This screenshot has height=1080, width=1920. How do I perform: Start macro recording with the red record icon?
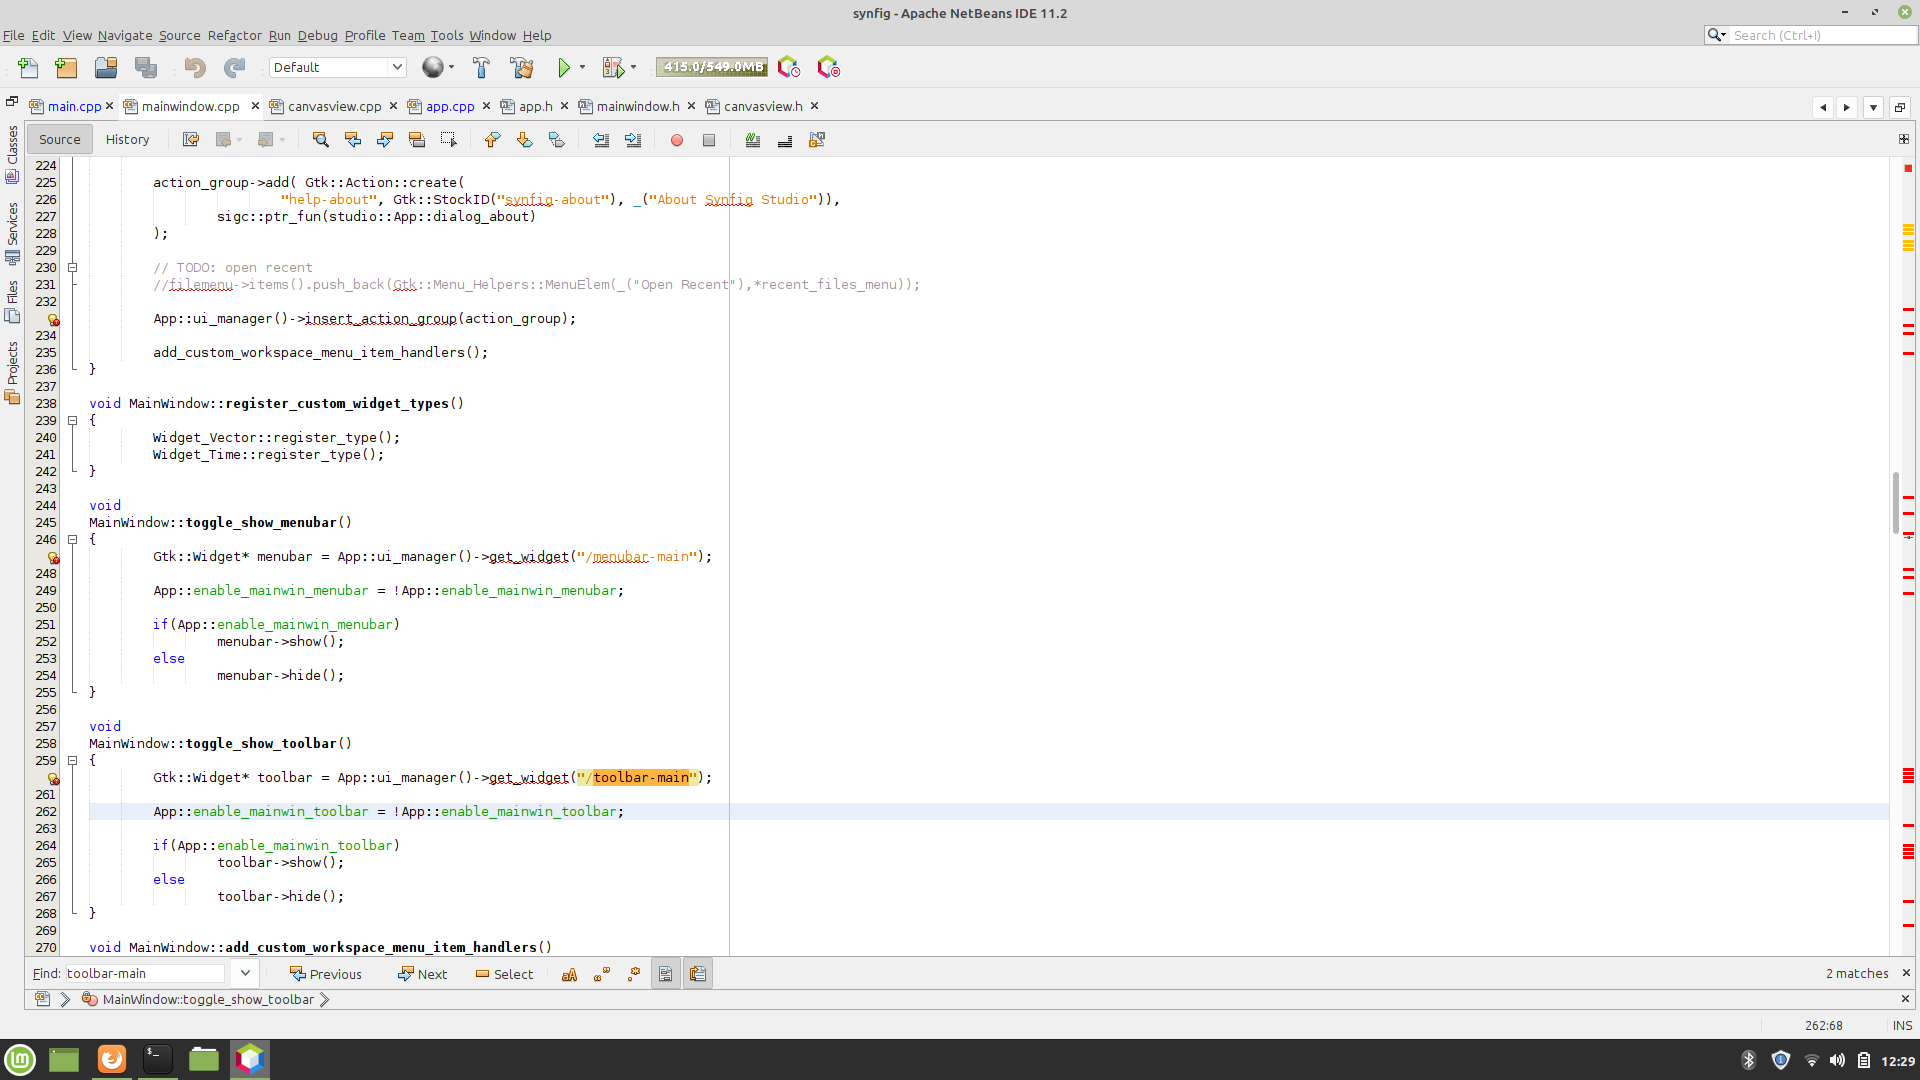click(x=677, y=140)
